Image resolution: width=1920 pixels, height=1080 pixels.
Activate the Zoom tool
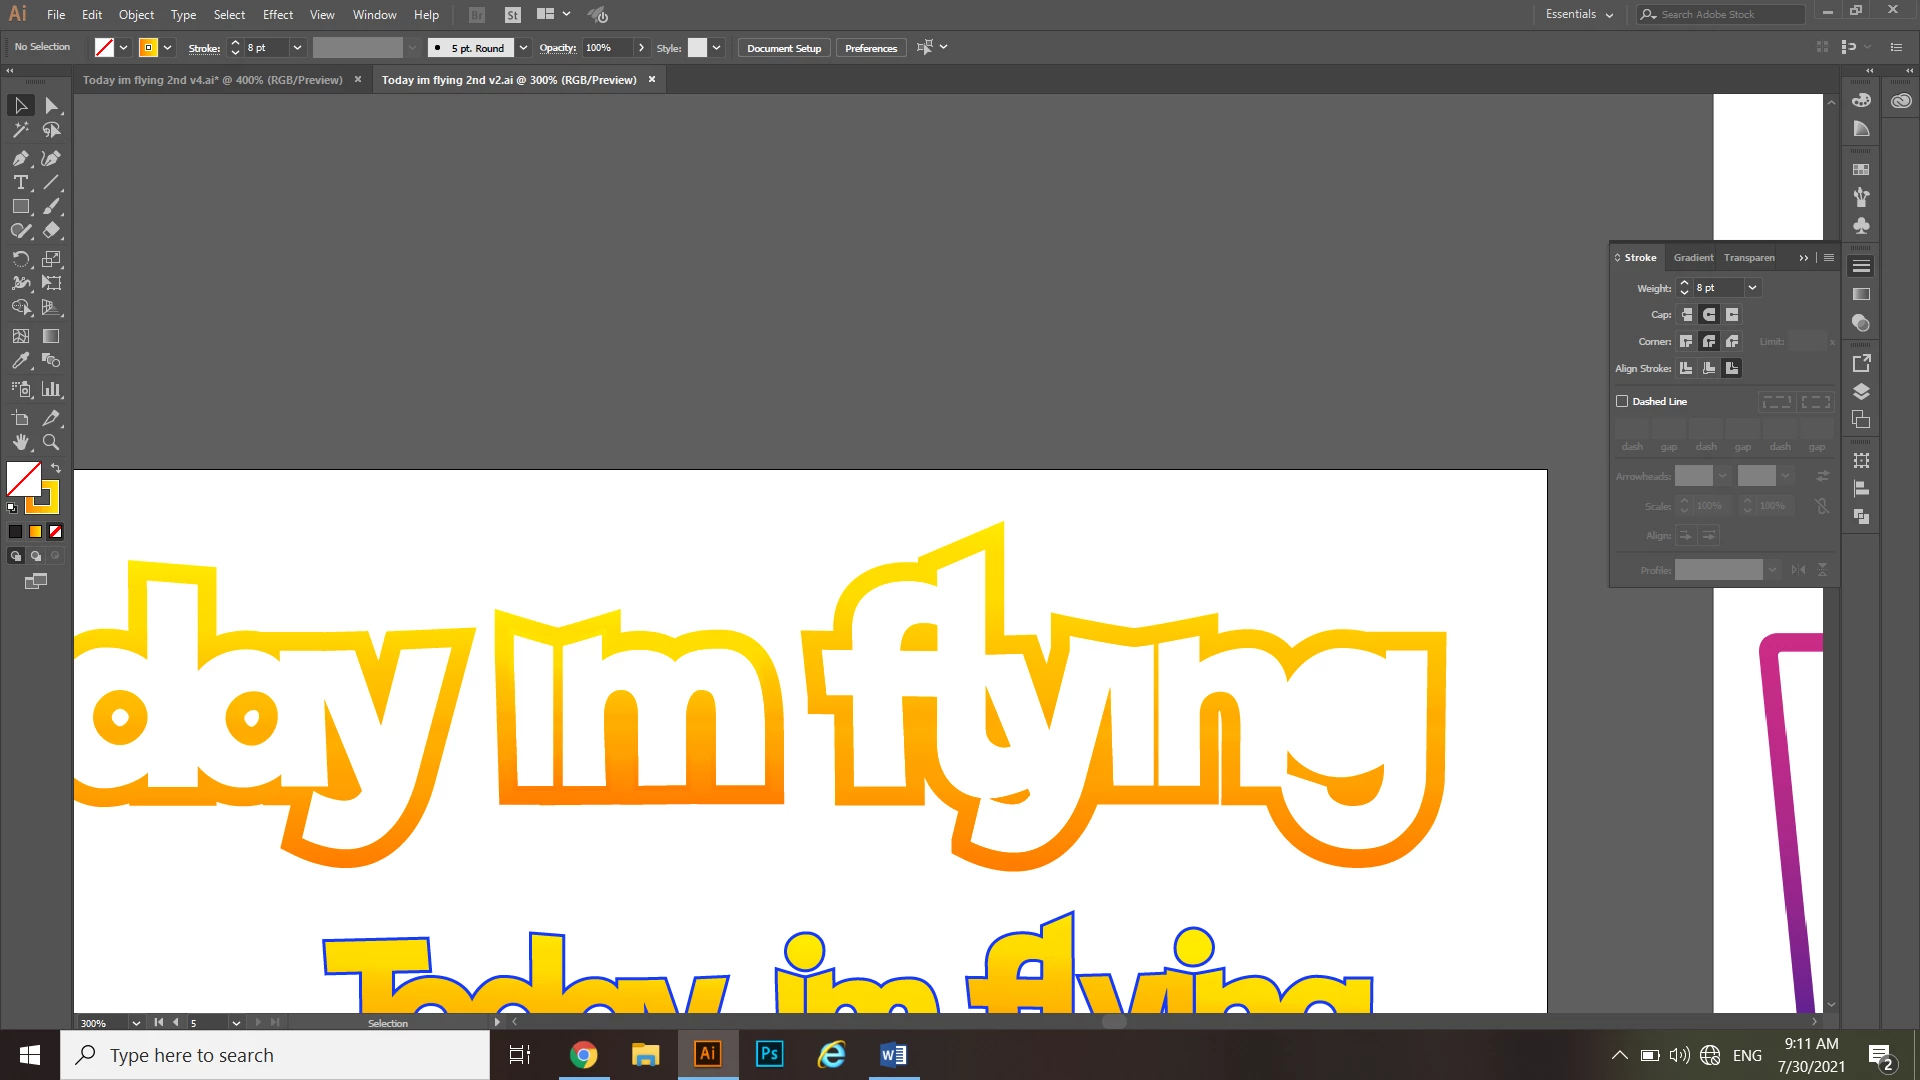tap(51, 442)
